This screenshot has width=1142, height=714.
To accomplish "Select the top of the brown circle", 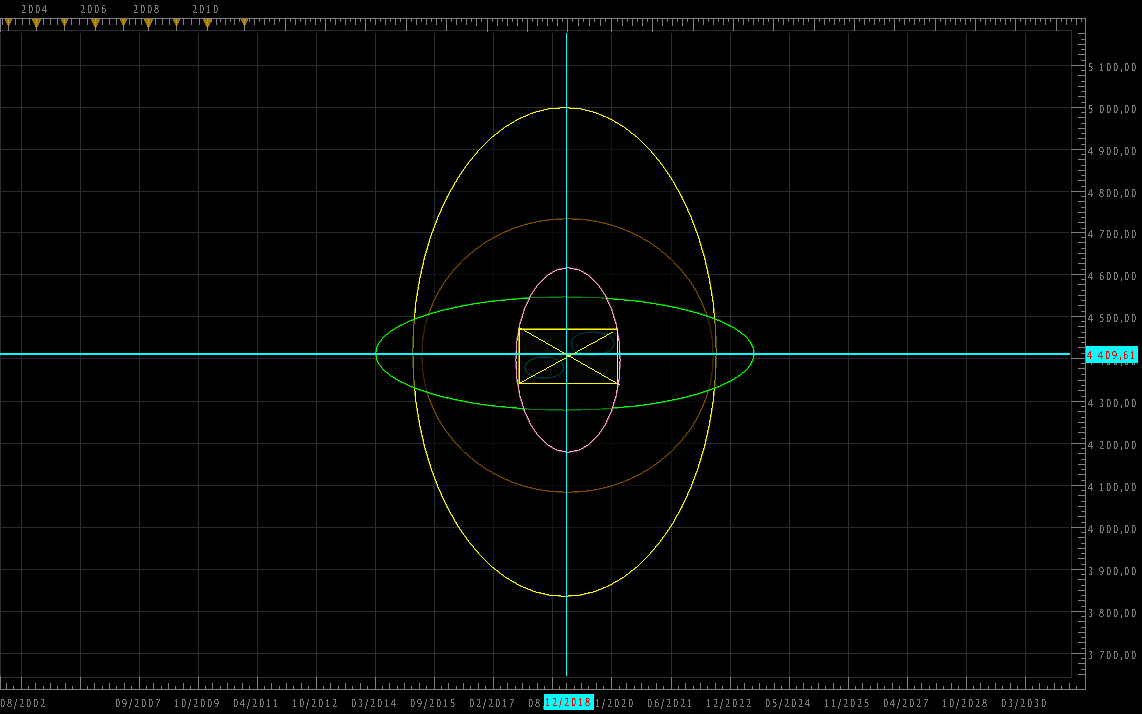I will coord(567,219).
